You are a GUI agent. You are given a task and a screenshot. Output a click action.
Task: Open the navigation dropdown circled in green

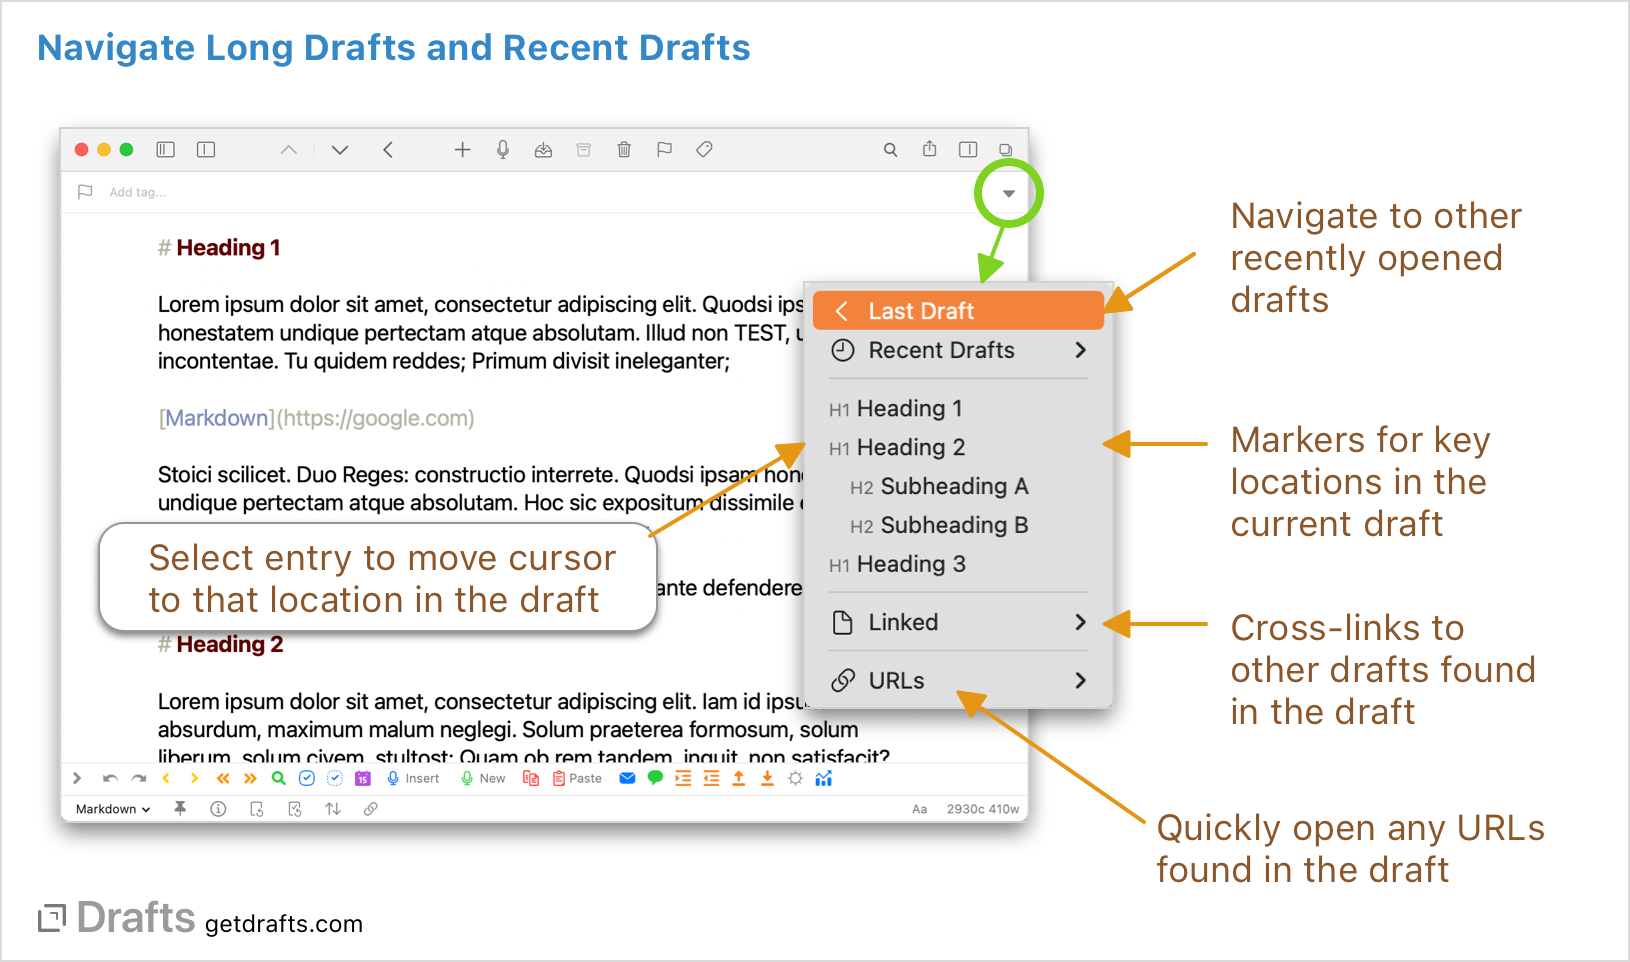pyautogui.click(x=1008, y=192)
